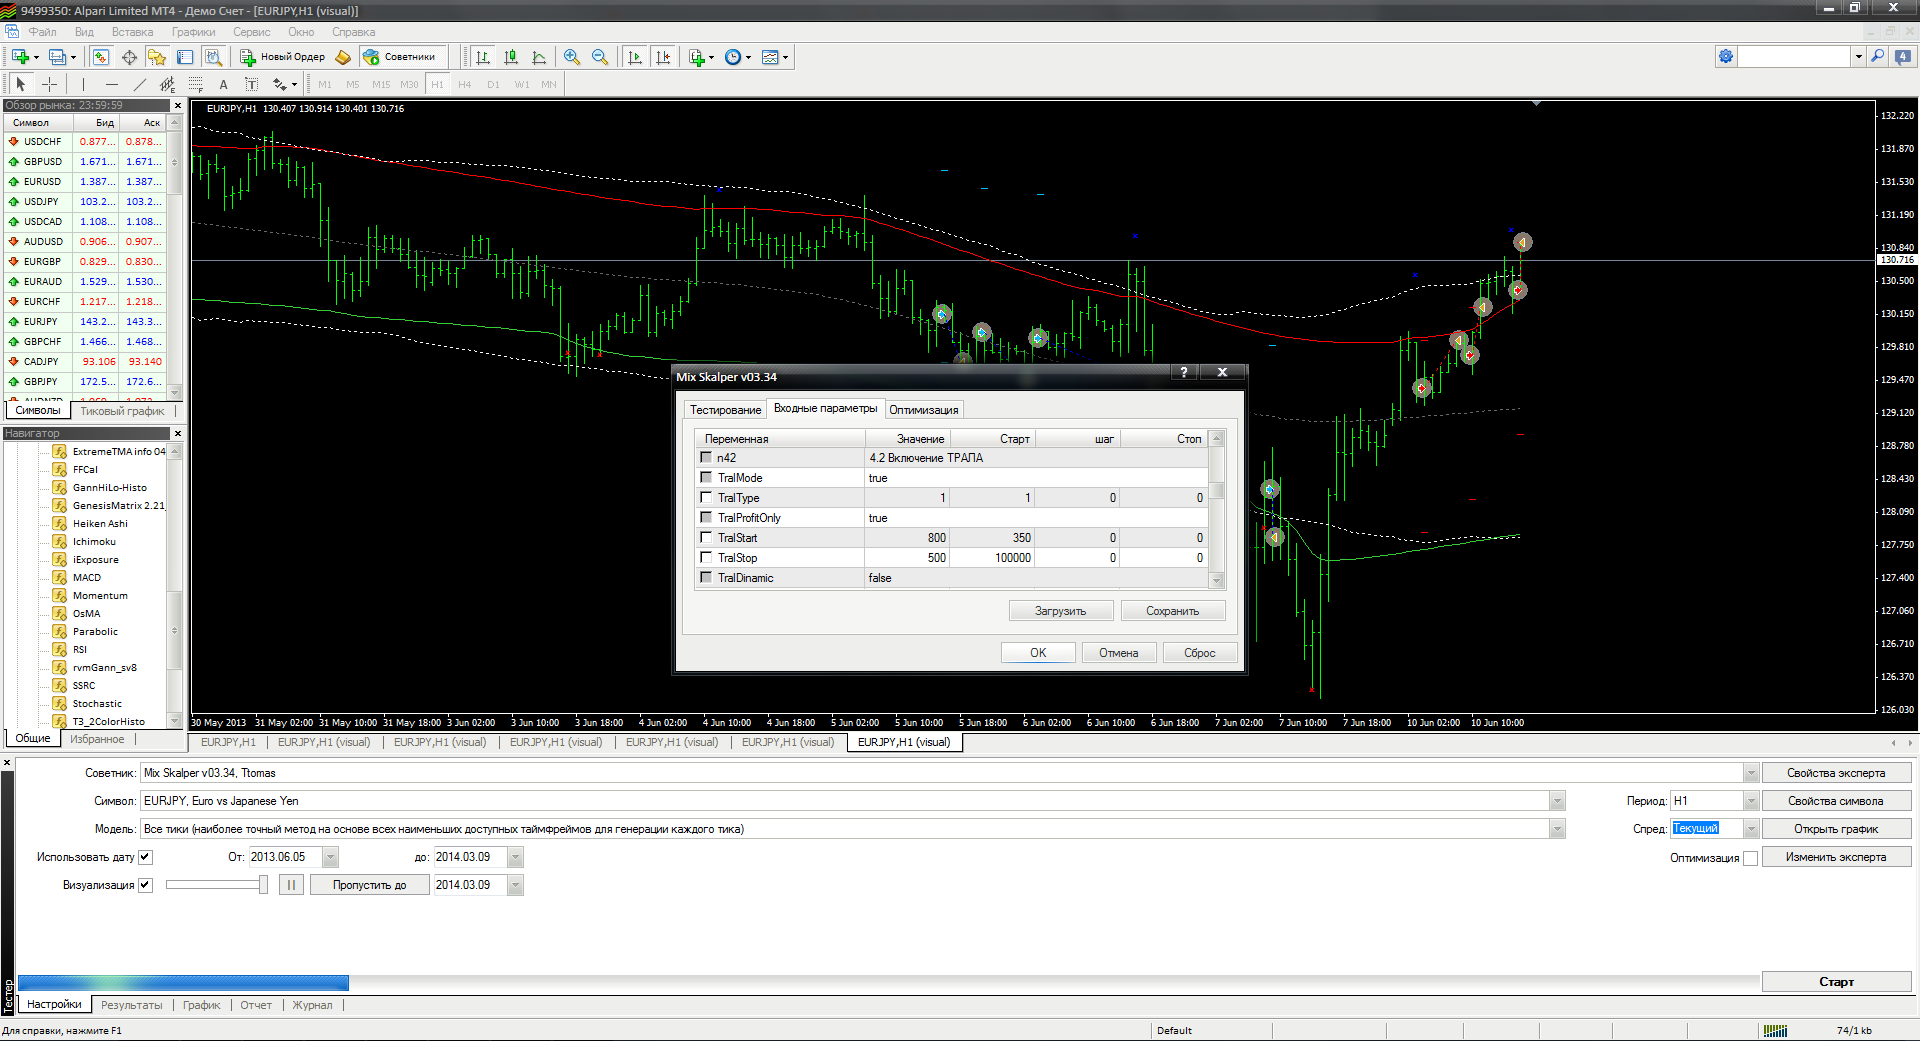1920x1041 pixels.
Task: Click the Сброс reset button
Action: tap(1200, 653)
